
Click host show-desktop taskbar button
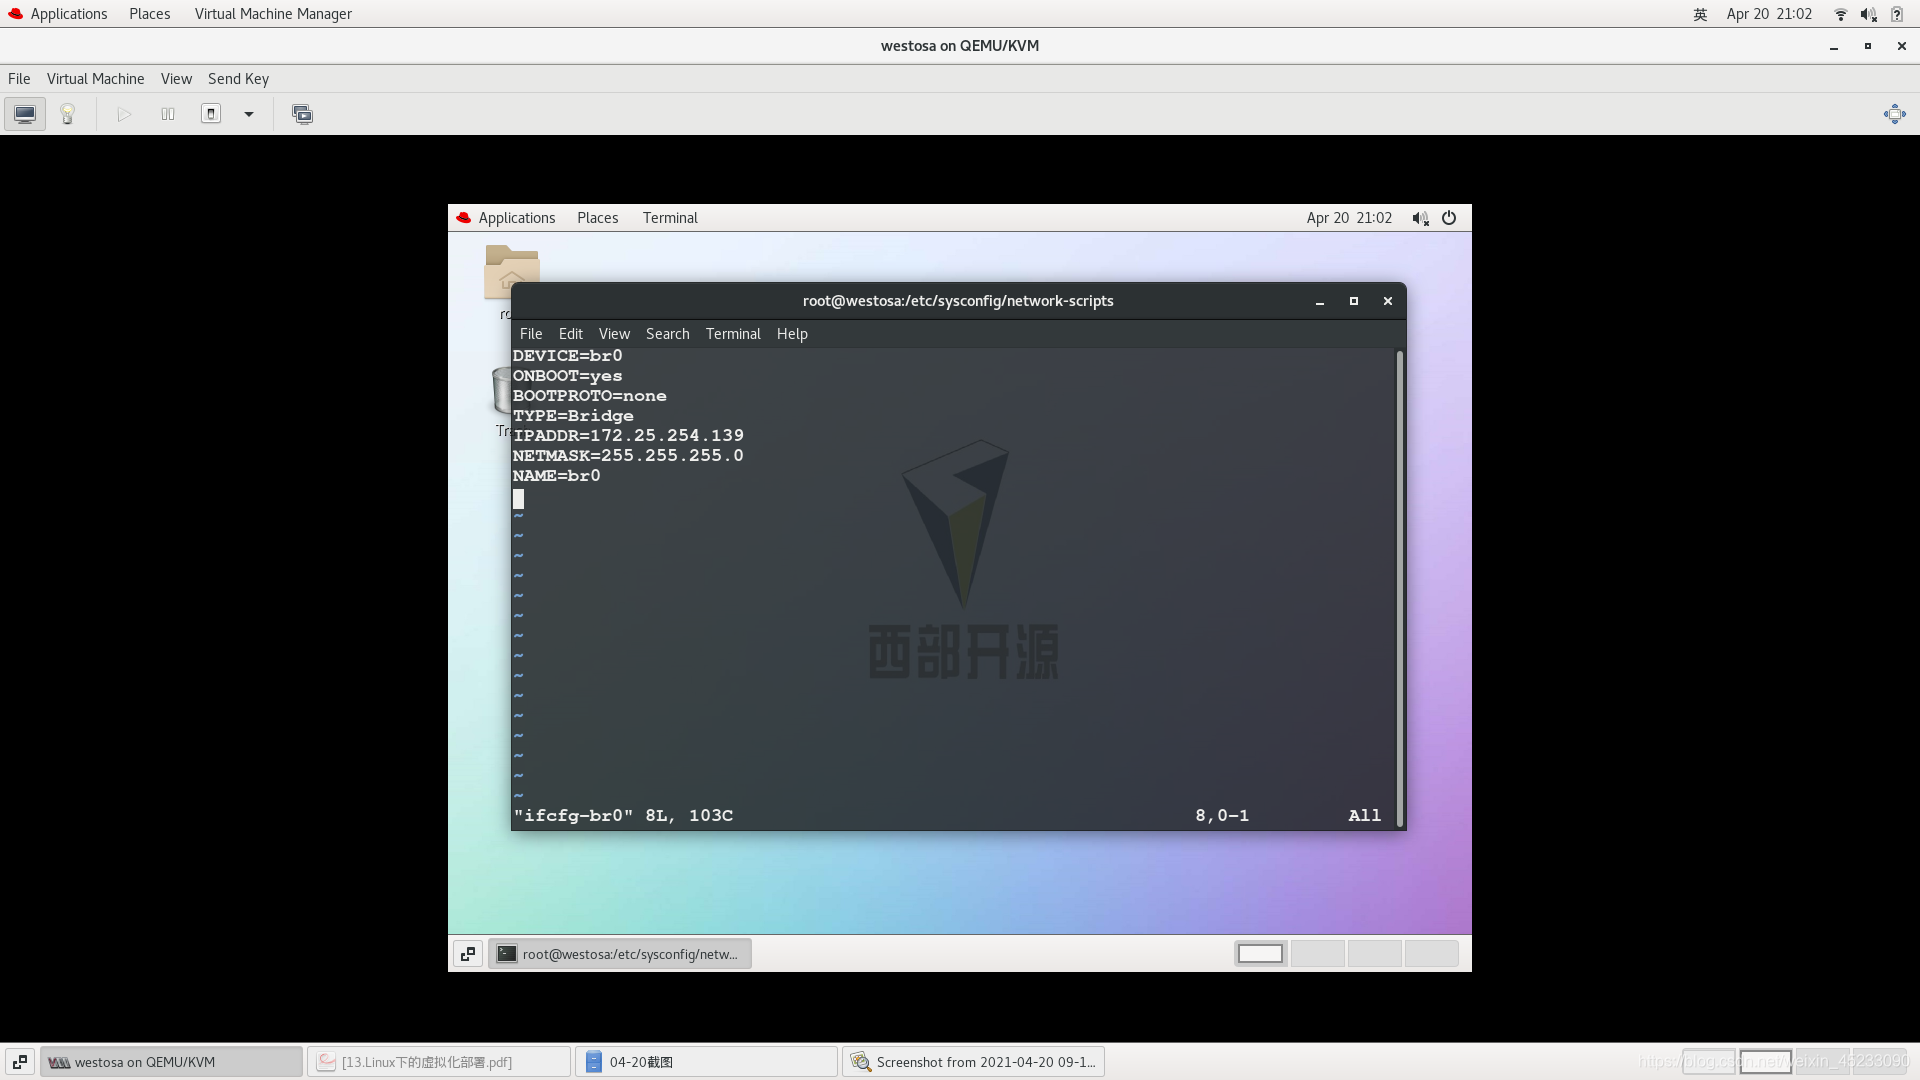(x=20, y=1062)
